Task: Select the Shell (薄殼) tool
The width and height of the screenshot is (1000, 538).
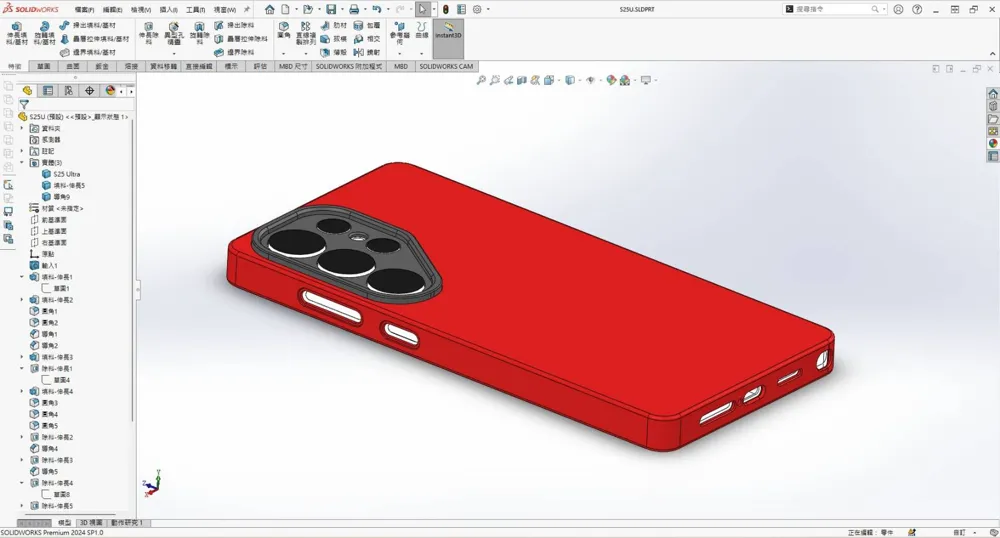Action: 334,52
